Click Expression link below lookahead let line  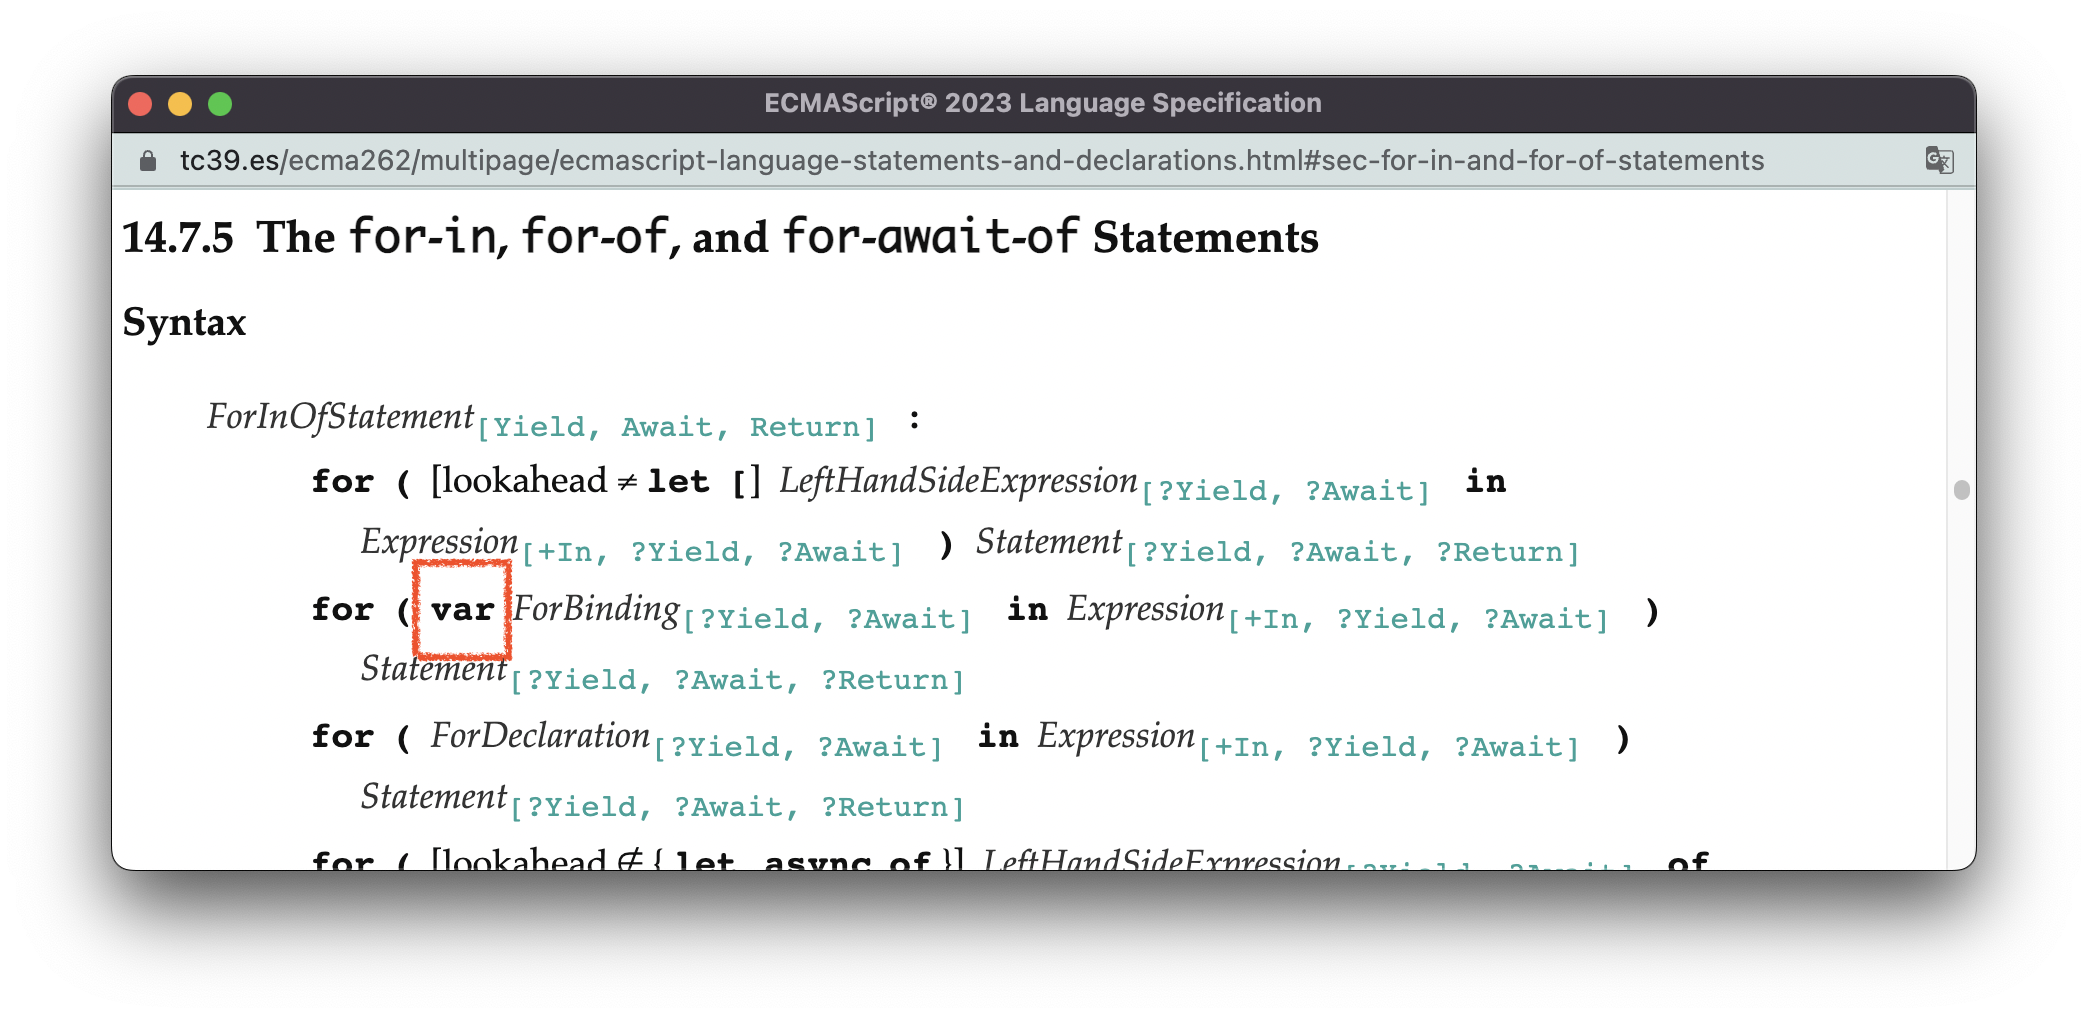tap(439, 541)
